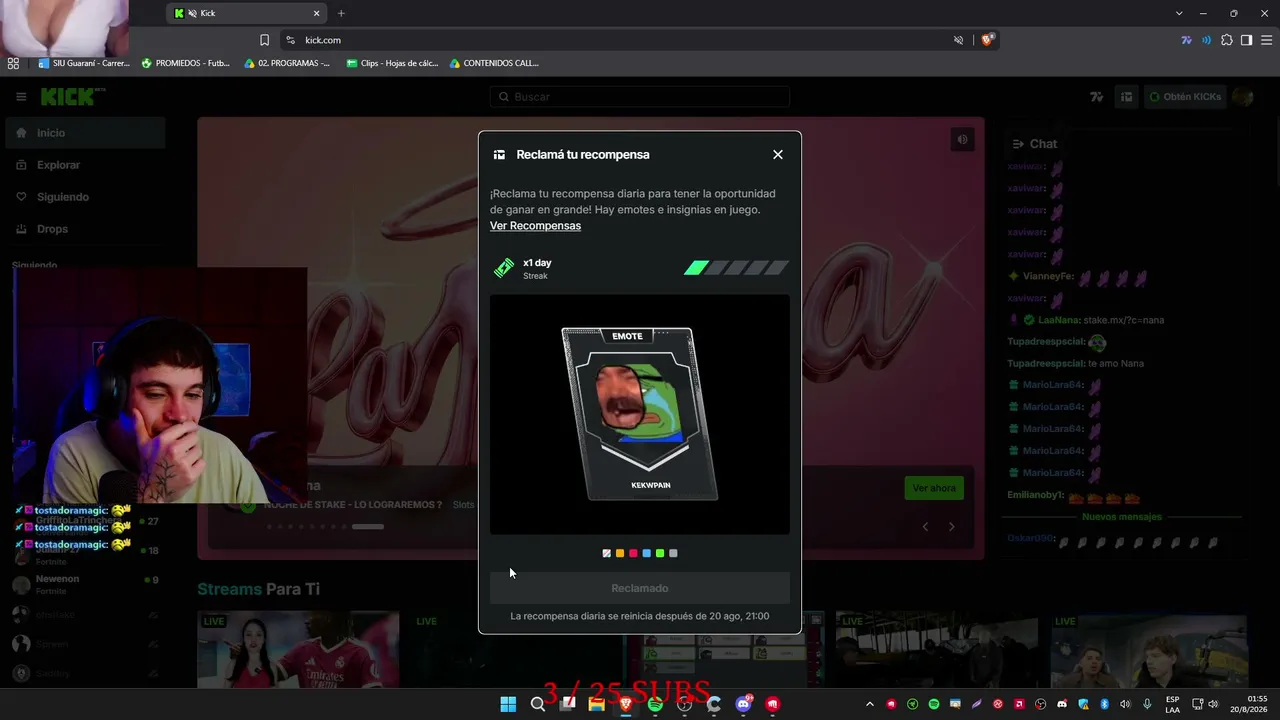Click the disabled Reclamado button
The width and height of the screenshot is (1280, 720).
(640, 588)
